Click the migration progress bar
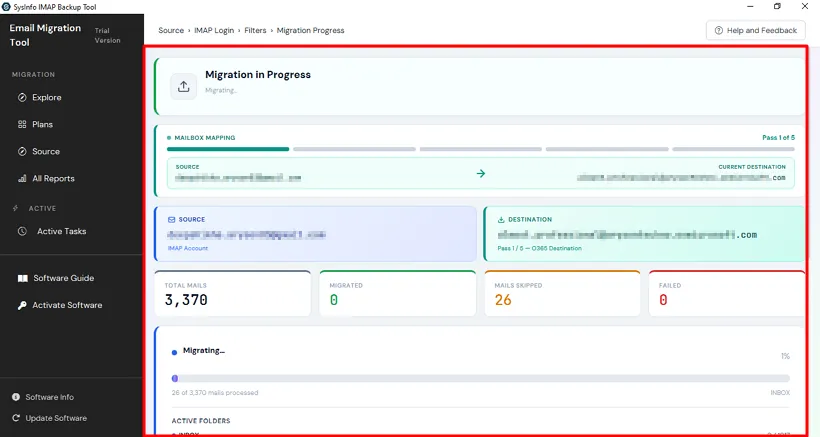 click(481, 378)
